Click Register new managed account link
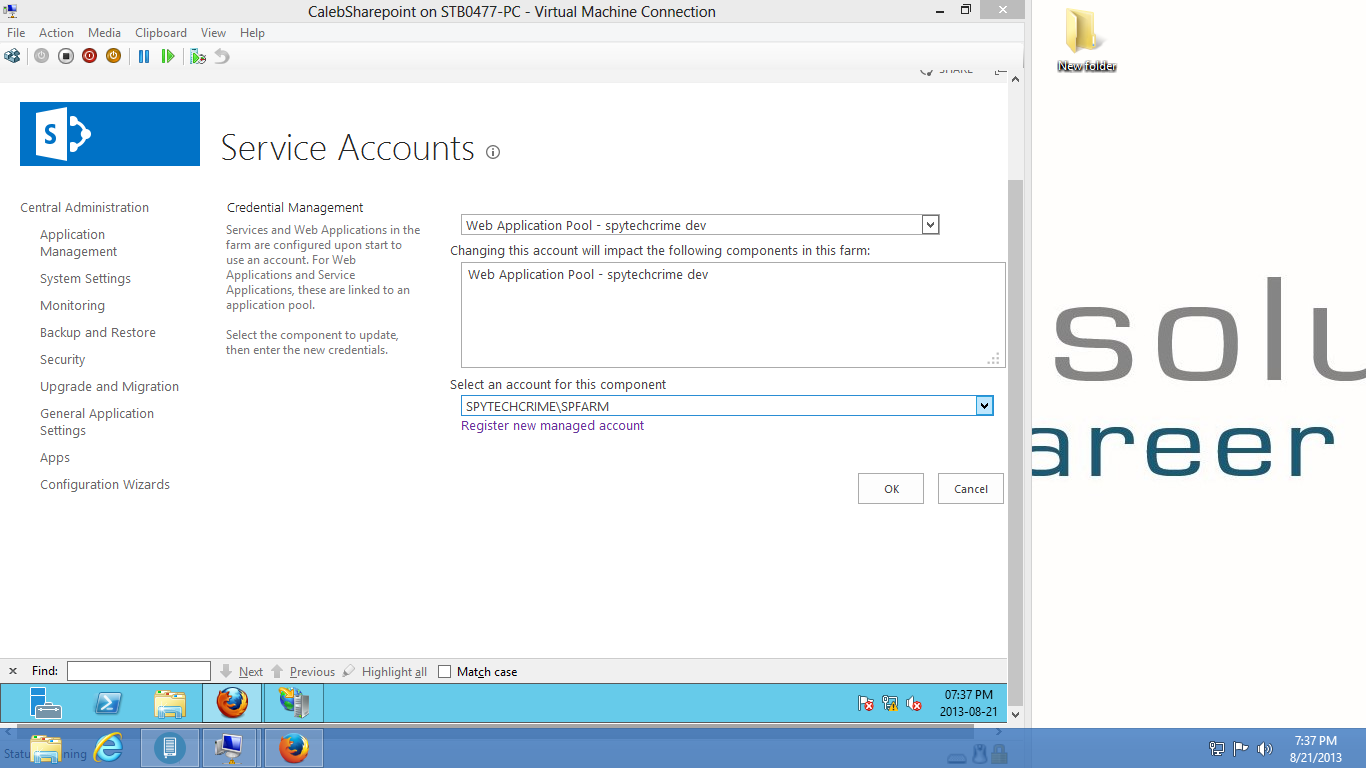Viewport: 1366px width, 768px height. [x=552, y=426]
